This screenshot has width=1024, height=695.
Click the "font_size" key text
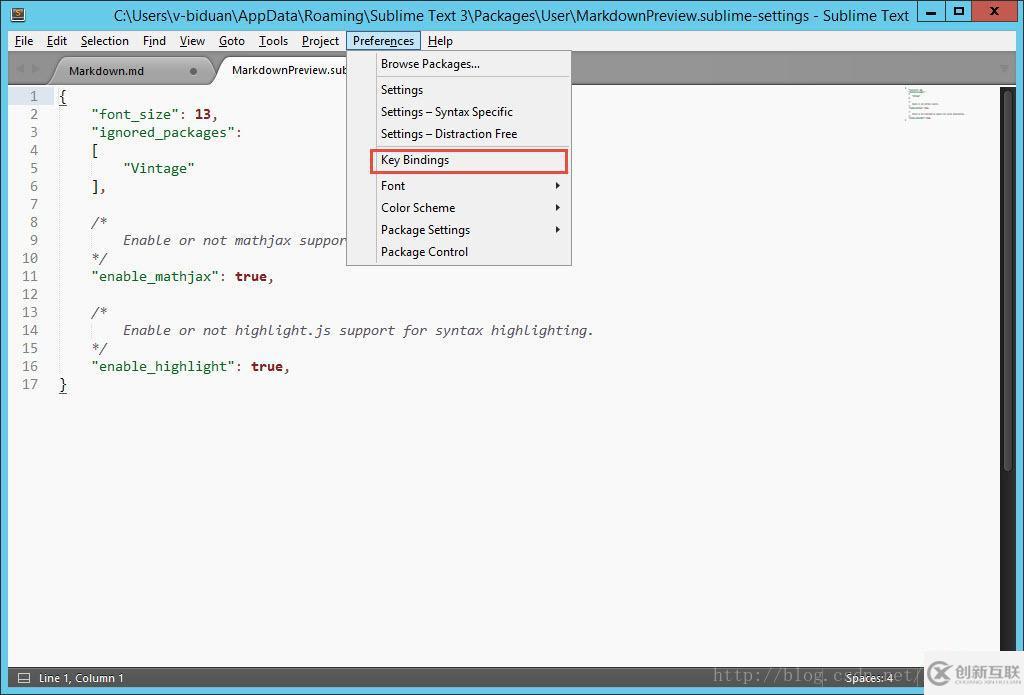click(135, 114)
